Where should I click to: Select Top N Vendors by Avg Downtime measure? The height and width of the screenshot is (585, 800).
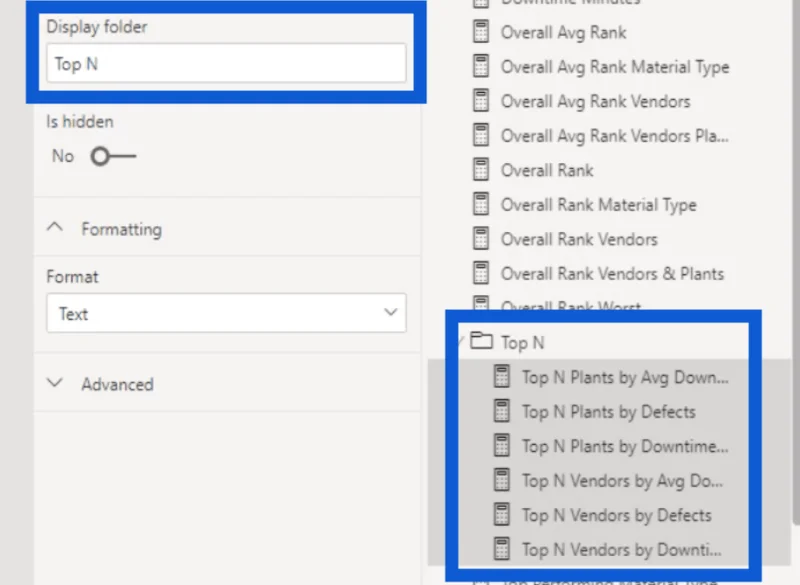coord(622,480)
